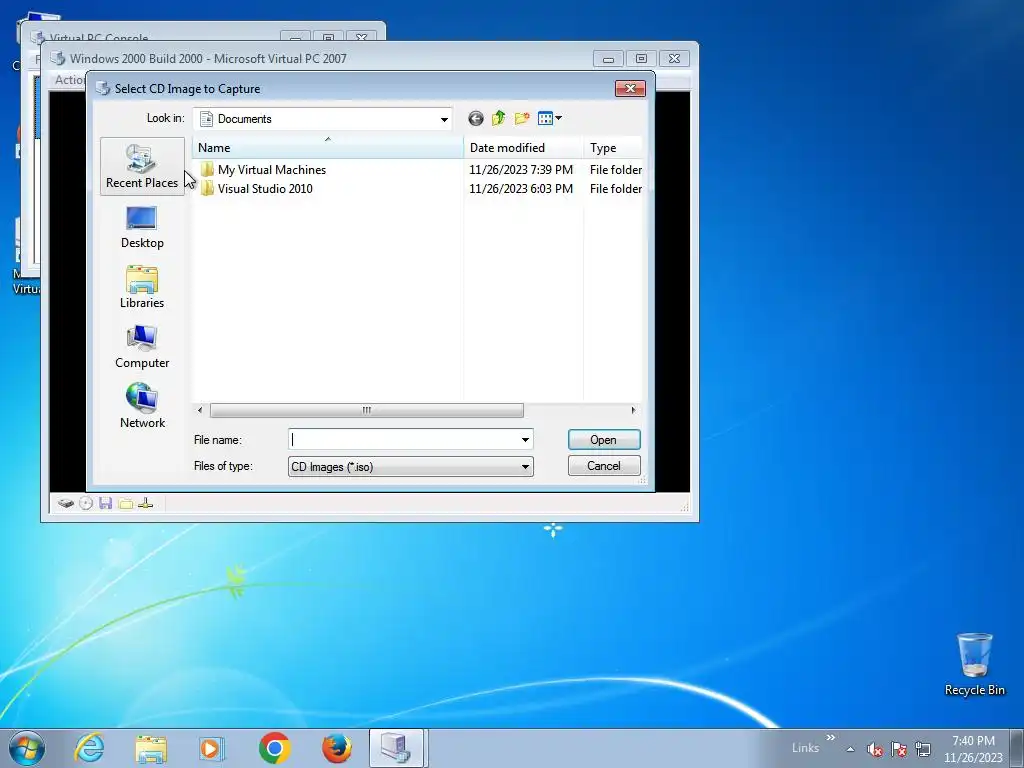Click the network tray icon
The height and width of the screenshot is (768, 1024).
point(923,749)
